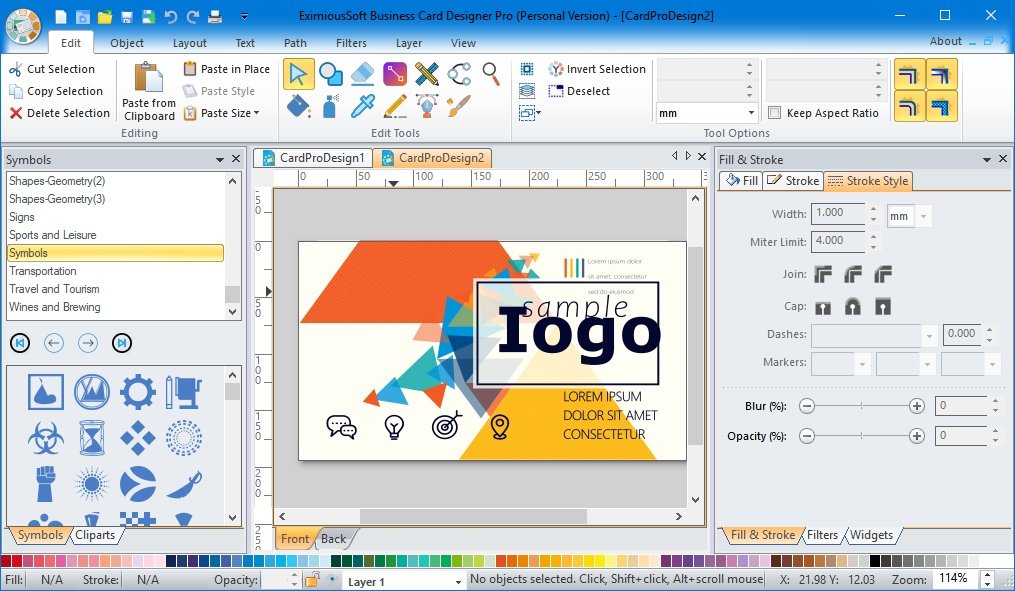
Task: Open Layer 1 dropdown in status bar
Action: point(458,582)
